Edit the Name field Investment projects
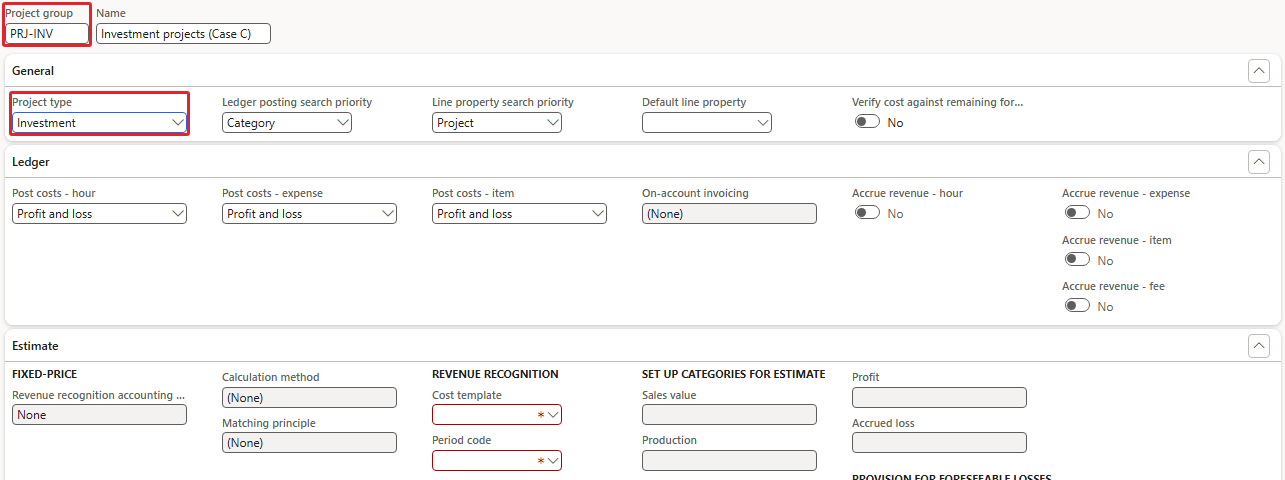The image size is (1285, 480). click(183, 34)
